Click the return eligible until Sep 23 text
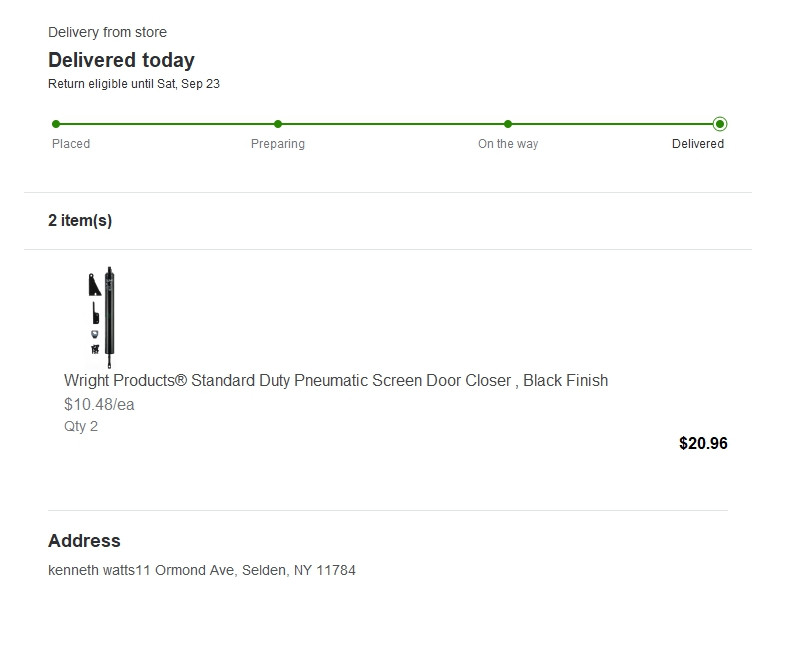 point(134,84)
